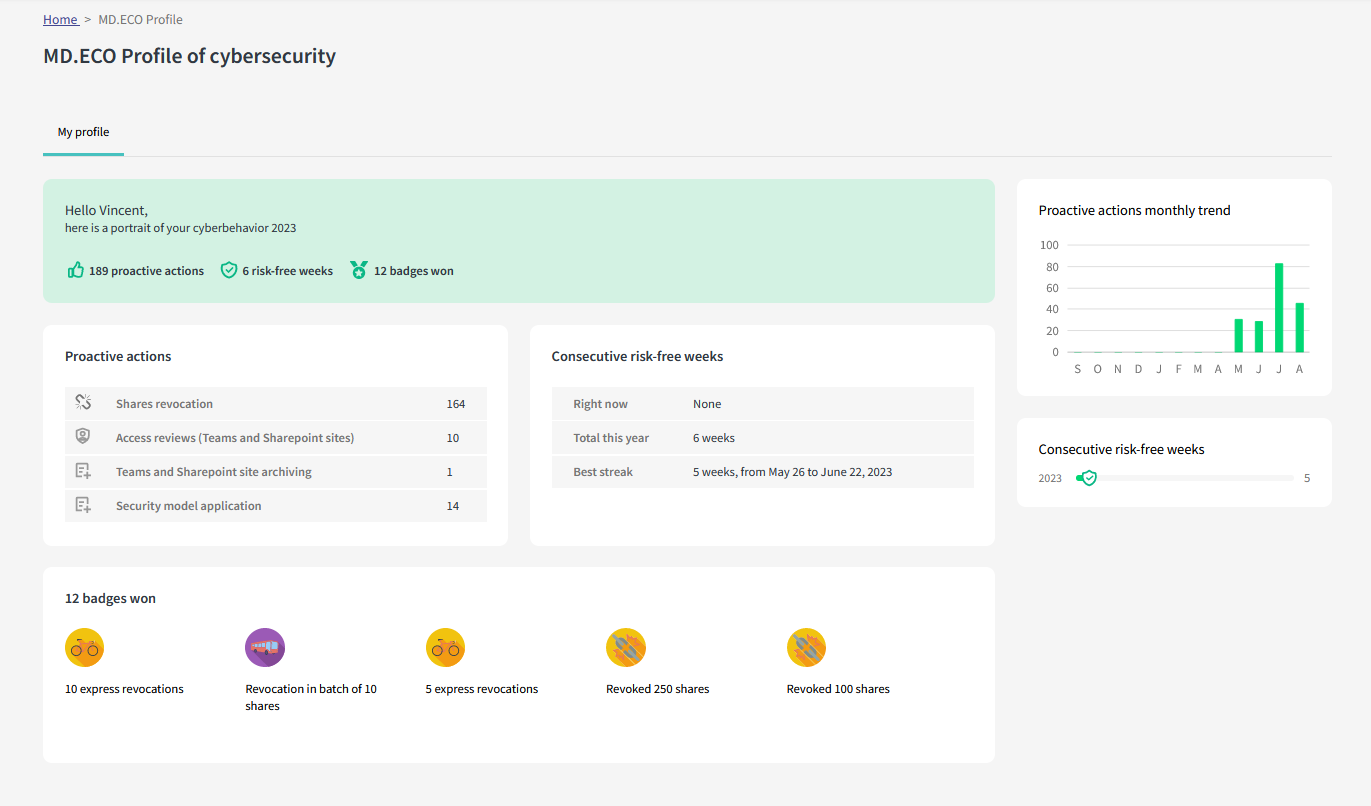
Task: Select the Shares revocation row label
Action: pos(164,404)
